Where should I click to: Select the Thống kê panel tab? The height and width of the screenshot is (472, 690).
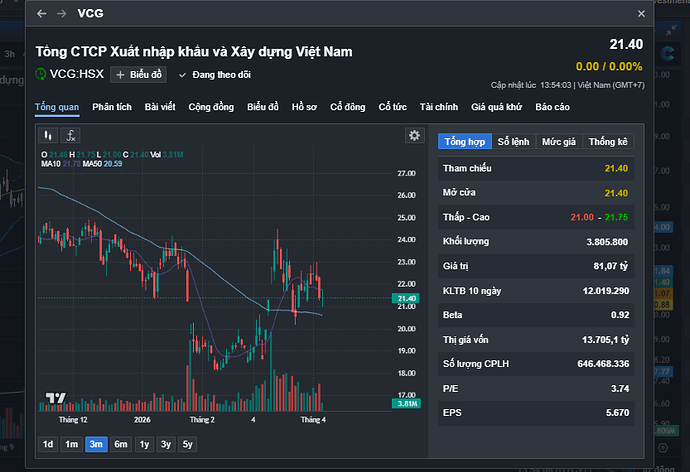coord(608,142)
